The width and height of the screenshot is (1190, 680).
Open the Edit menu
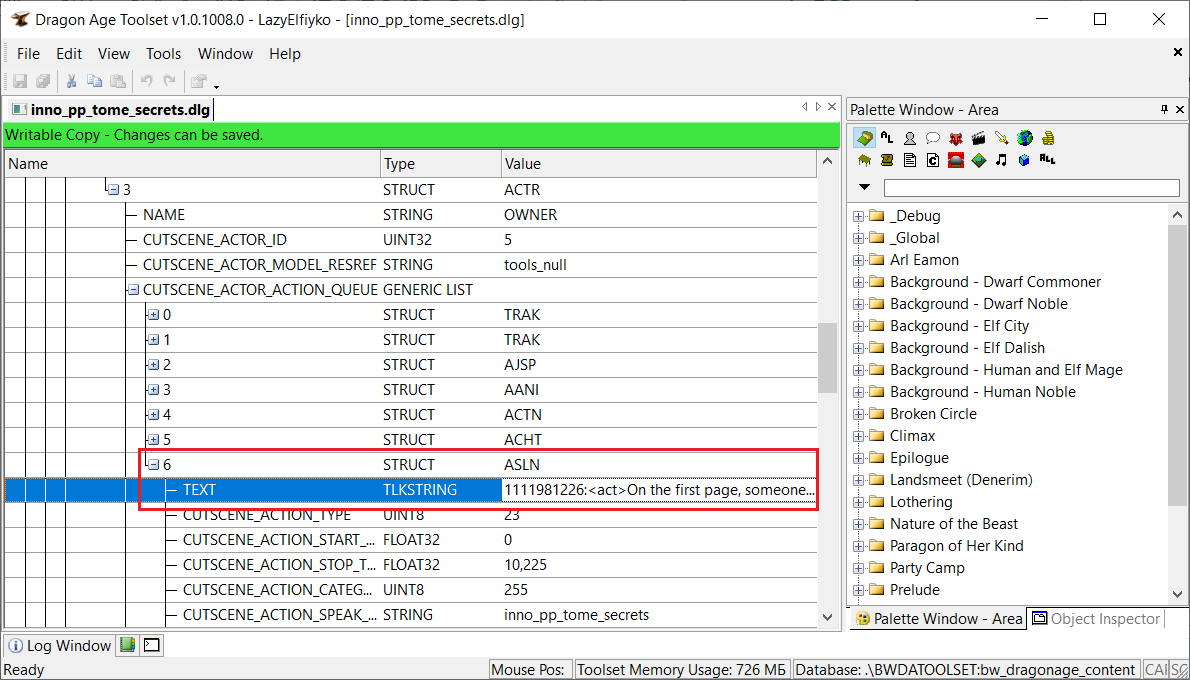(x=69, y=54)
